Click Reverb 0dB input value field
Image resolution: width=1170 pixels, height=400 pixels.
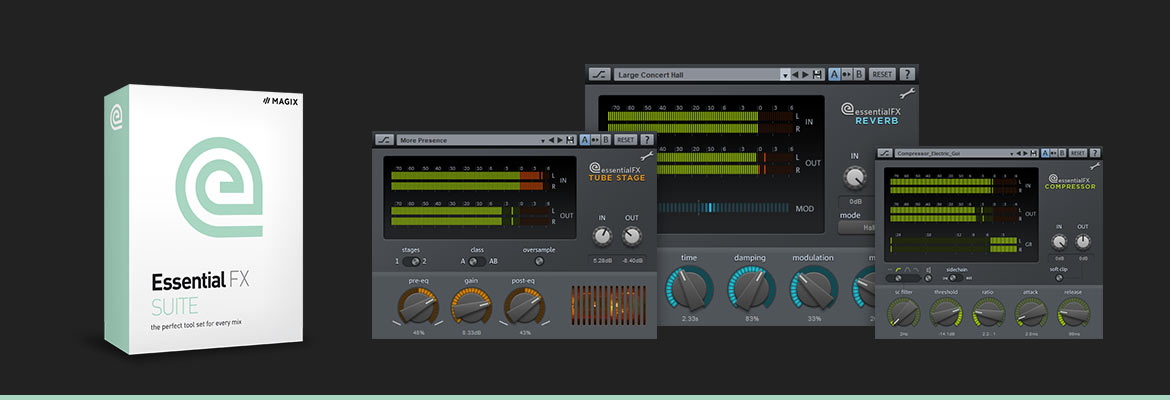[x=855, y=201]
